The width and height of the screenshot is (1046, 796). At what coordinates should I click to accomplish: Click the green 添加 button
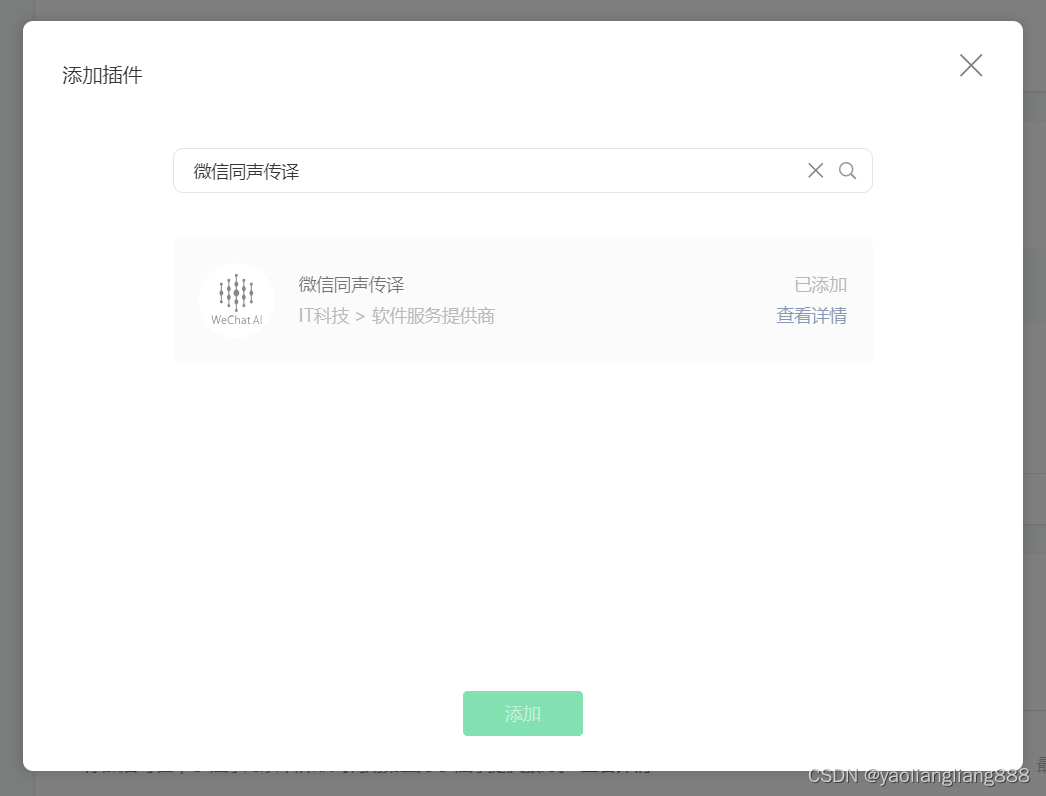point(522,713)
